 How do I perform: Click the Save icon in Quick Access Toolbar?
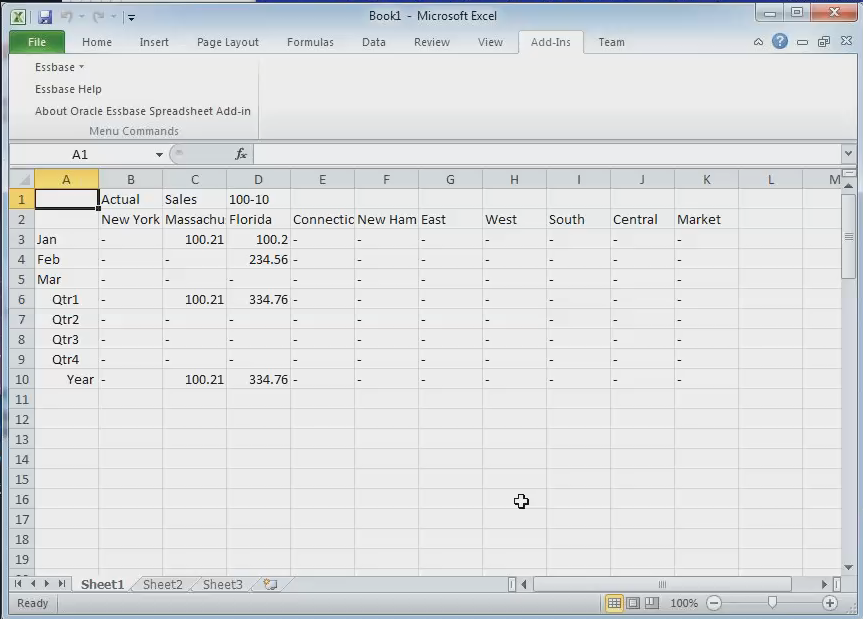45,17
